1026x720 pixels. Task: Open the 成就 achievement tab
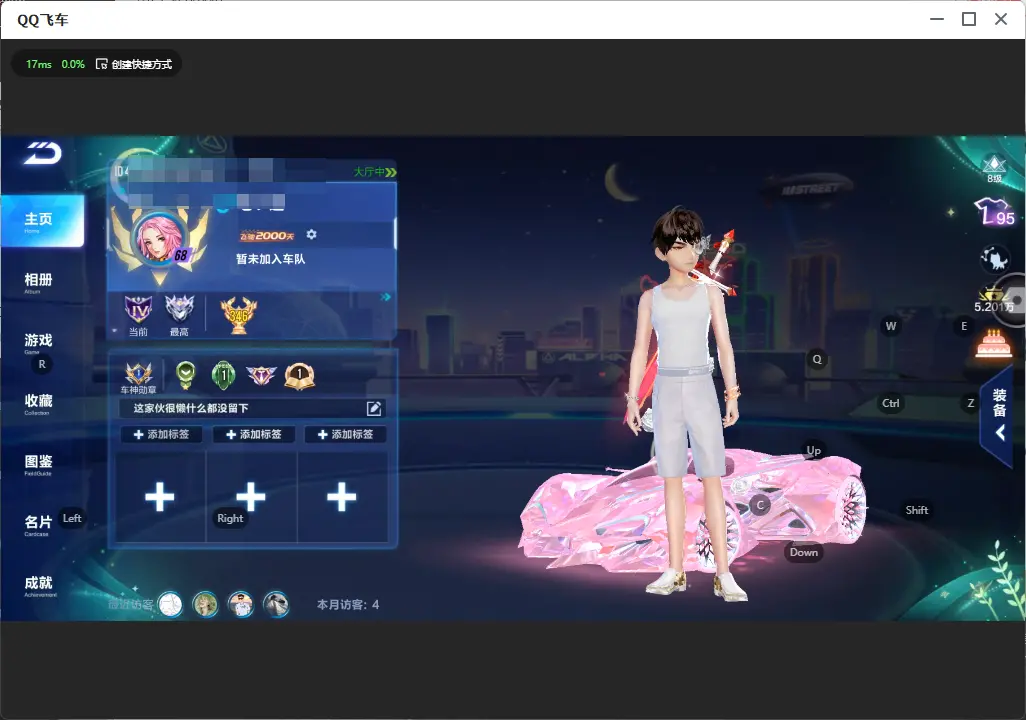click(38, 585)
